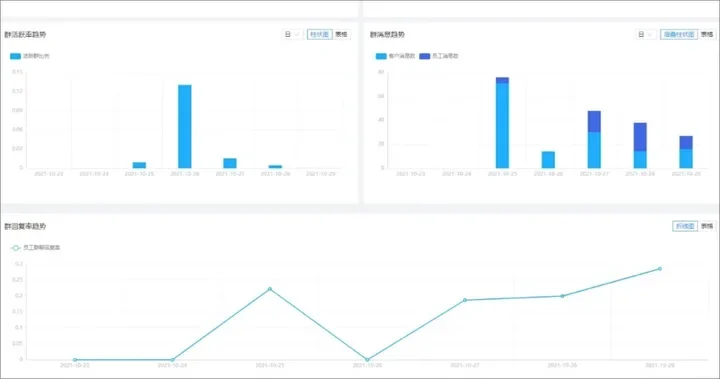
Task: Click the 2021-10-29 stacked bar in 群消息趋势
Action: [x=686, y=152]
